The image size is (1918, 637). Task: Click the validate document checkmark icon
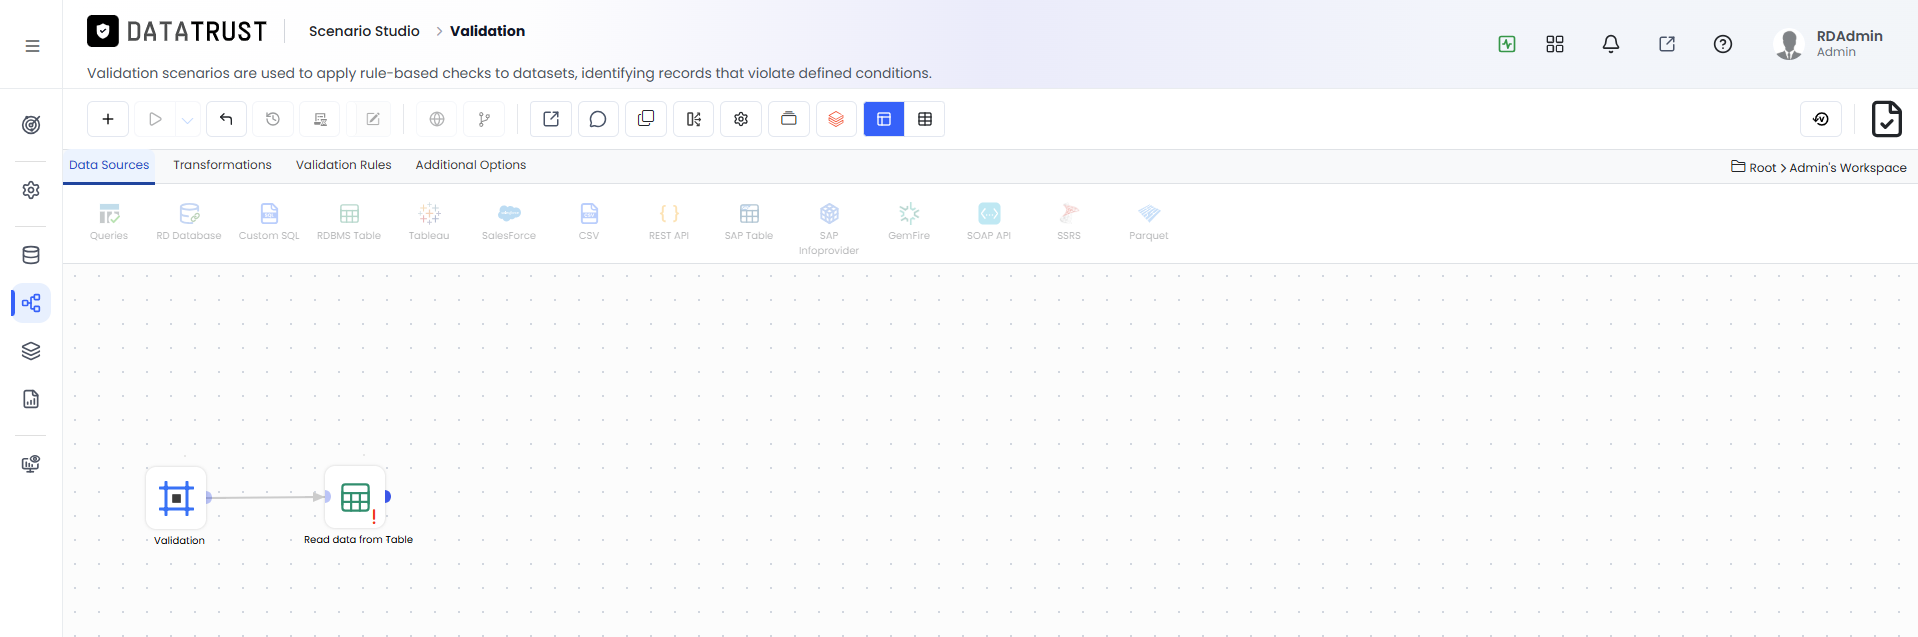[1886, 119]
